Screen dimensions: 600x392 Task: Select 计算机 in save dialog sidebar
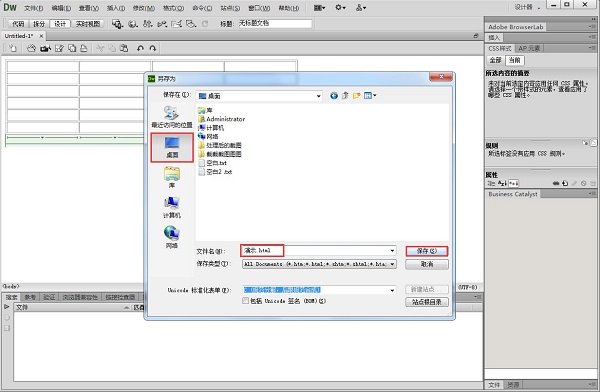tap(172, 207)
